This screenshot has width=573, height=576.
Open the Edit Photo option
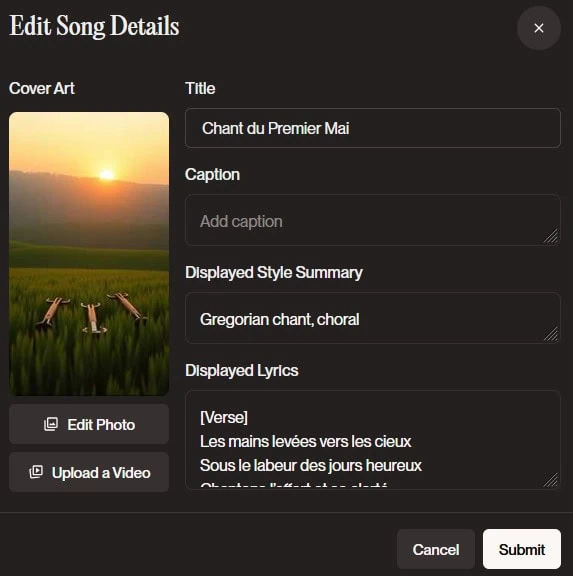click(89, 424)
